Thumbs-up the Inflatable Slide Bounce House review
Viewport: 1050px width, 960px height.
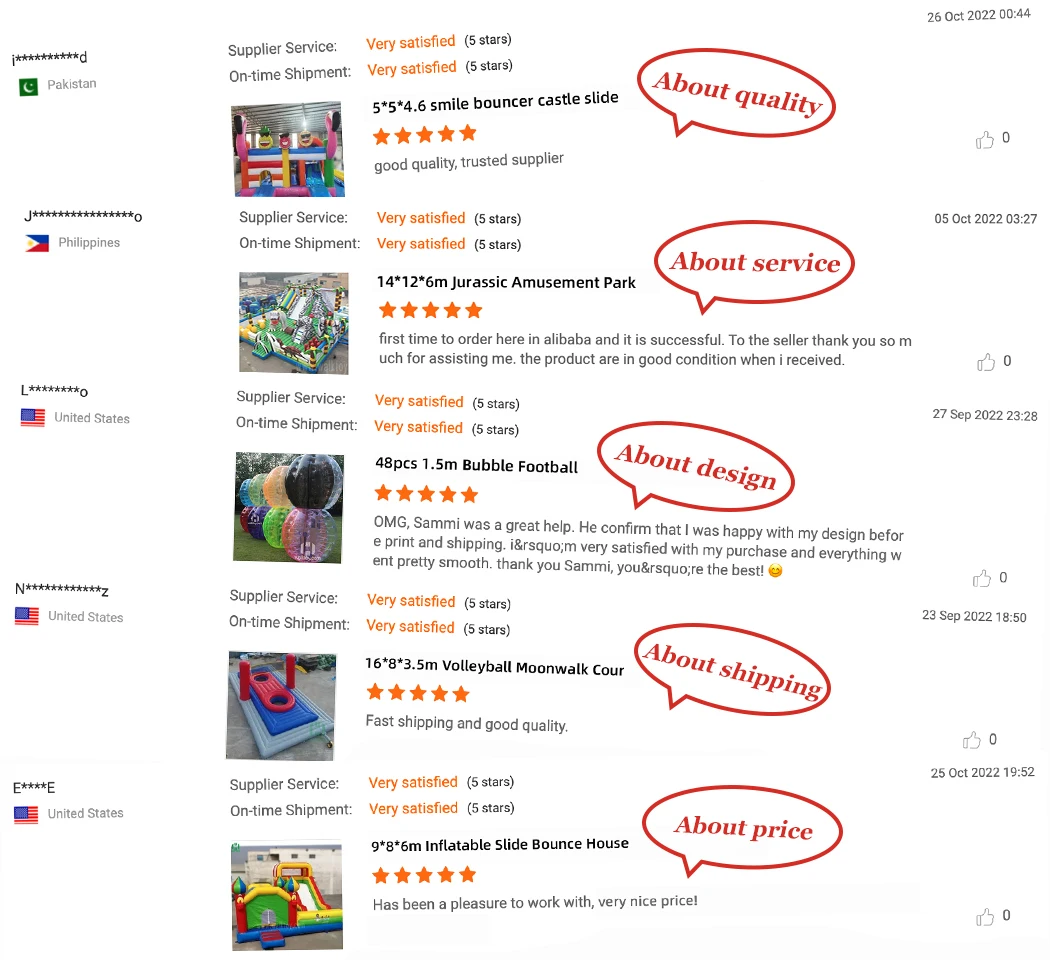985,916
